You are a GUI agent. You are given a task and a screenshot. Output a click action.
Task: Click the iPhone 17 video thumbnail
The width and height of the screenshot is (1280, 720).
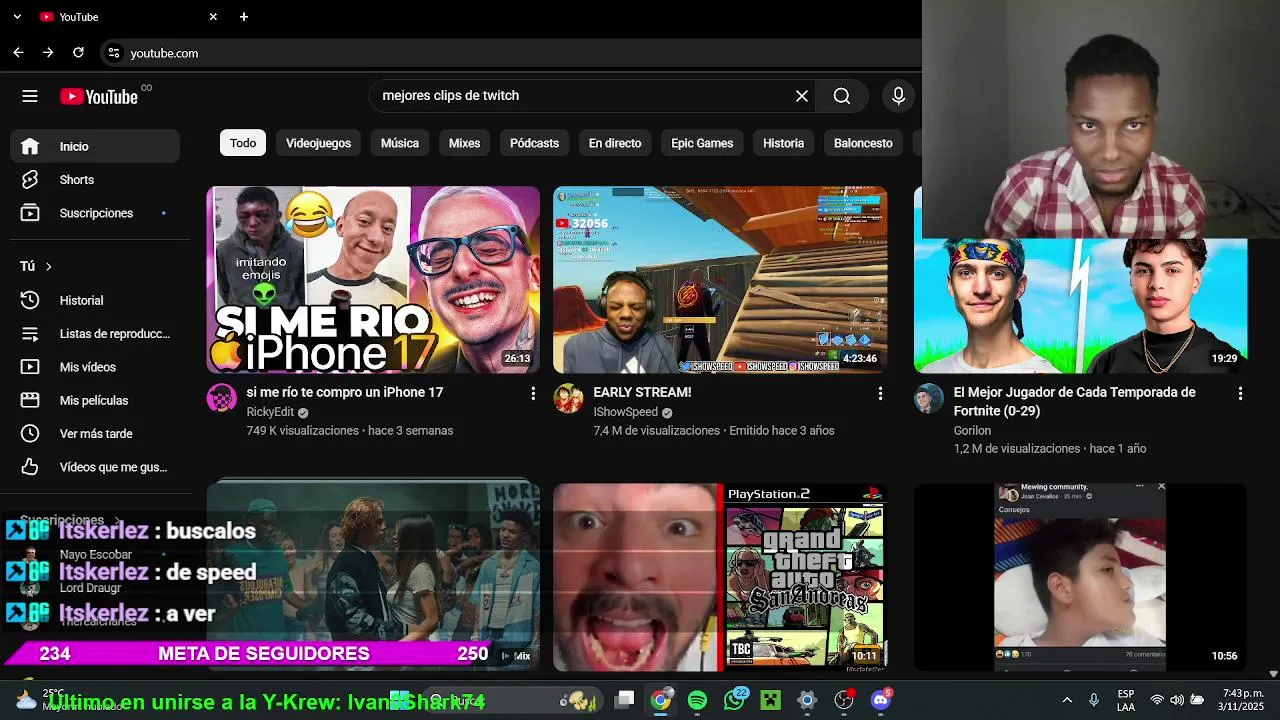click(x=373, y=279)
